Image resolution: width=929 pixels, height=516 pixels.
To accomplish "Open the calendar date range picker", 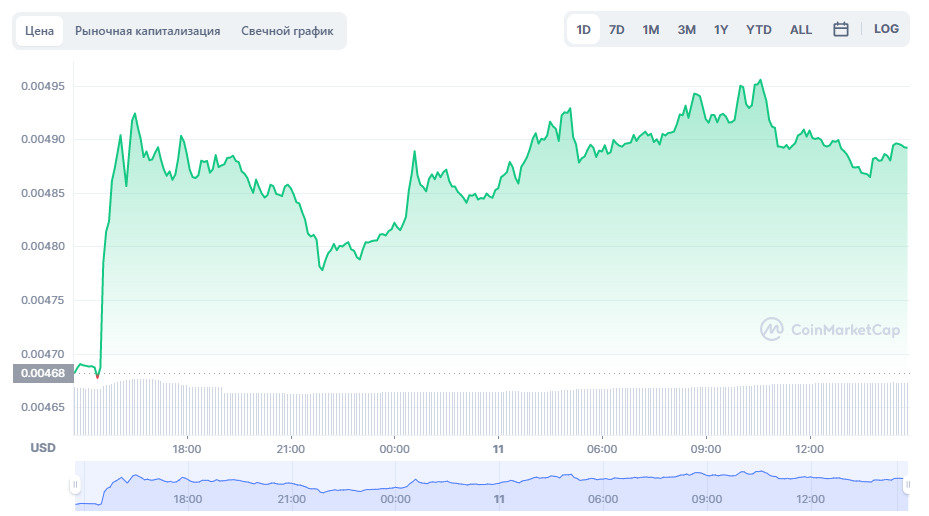I will pyautogui.click(x=841, y=29).
